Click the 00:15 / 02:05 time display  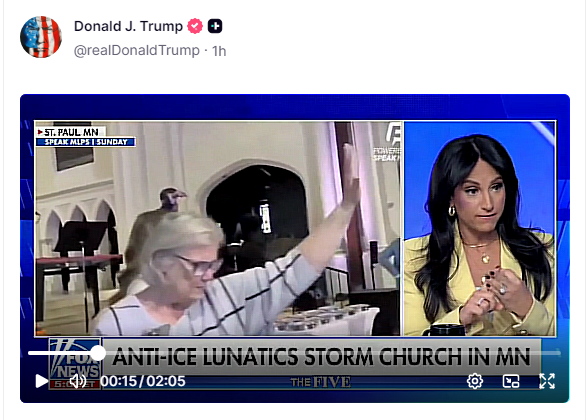pos(143,381)
